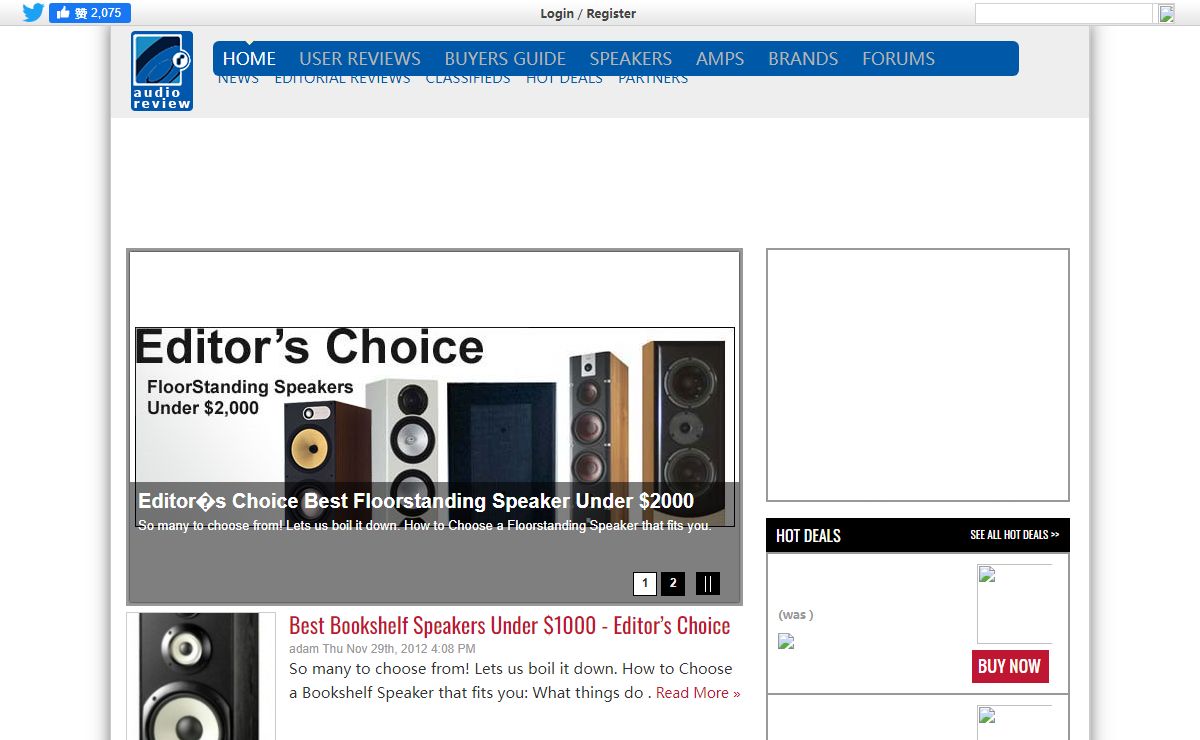Focus the search input field

click(1064, 13)
